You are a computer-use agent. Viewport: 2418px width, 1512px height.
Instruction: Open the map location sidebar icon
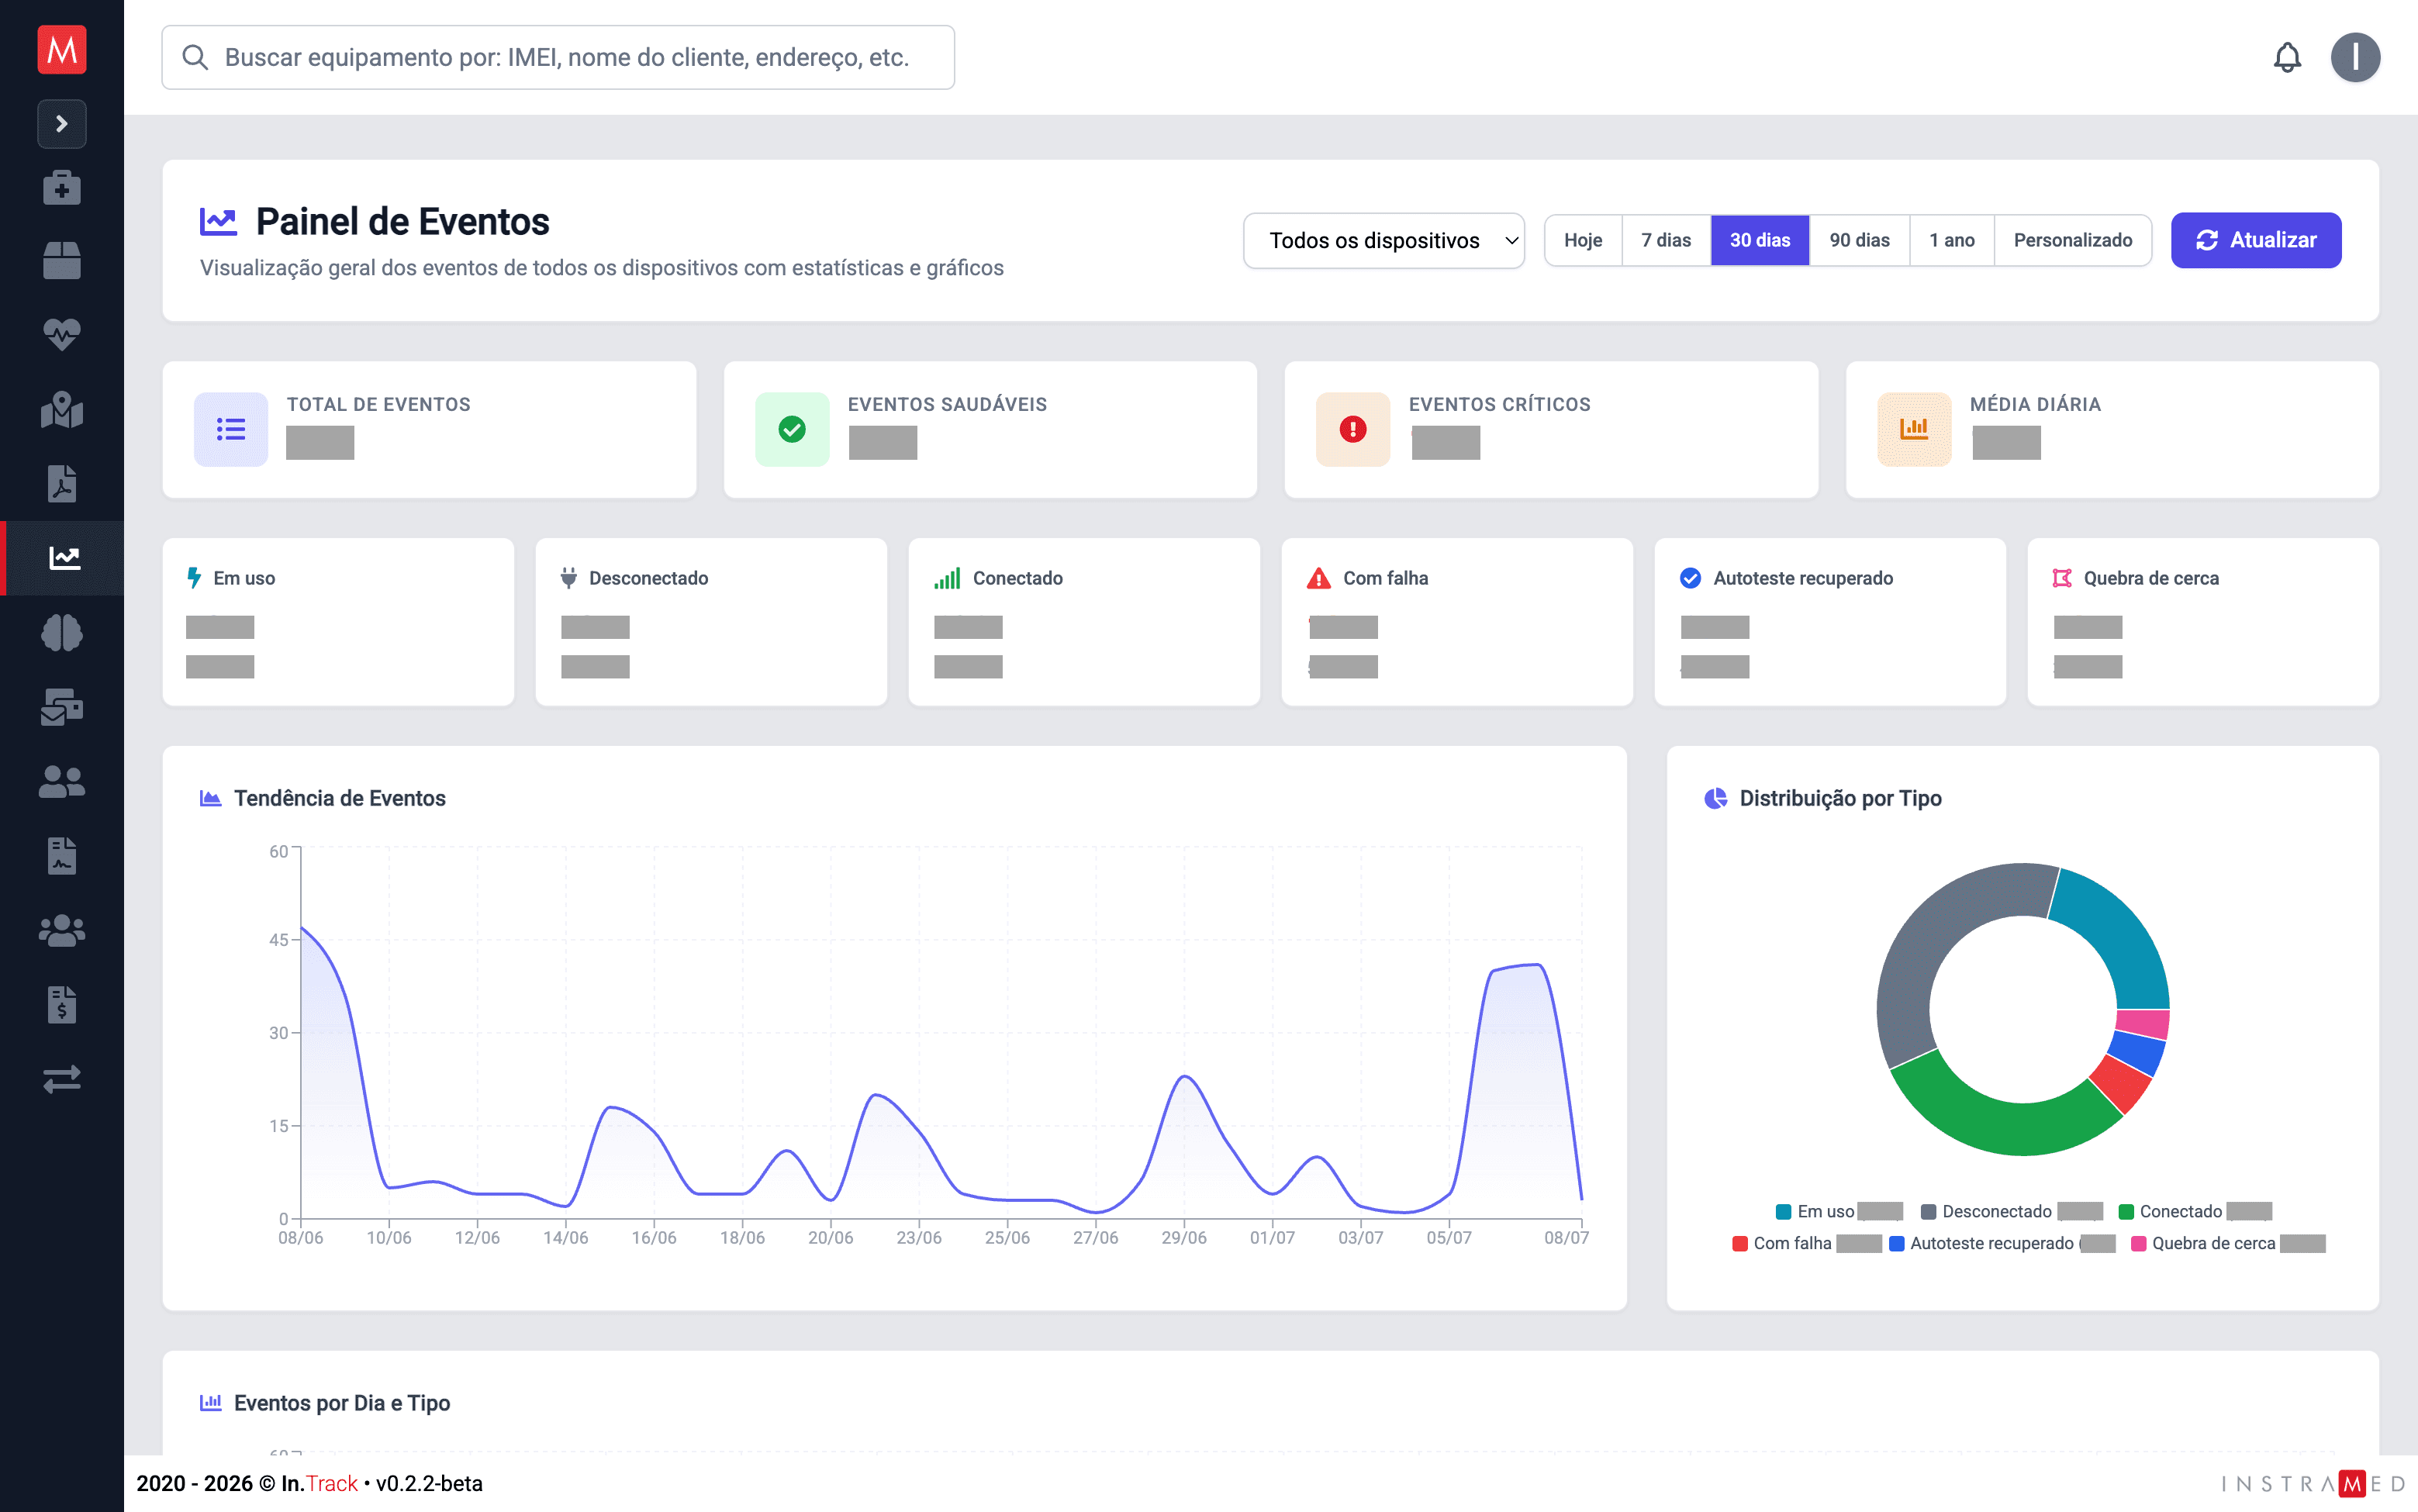tap(62, 409)
